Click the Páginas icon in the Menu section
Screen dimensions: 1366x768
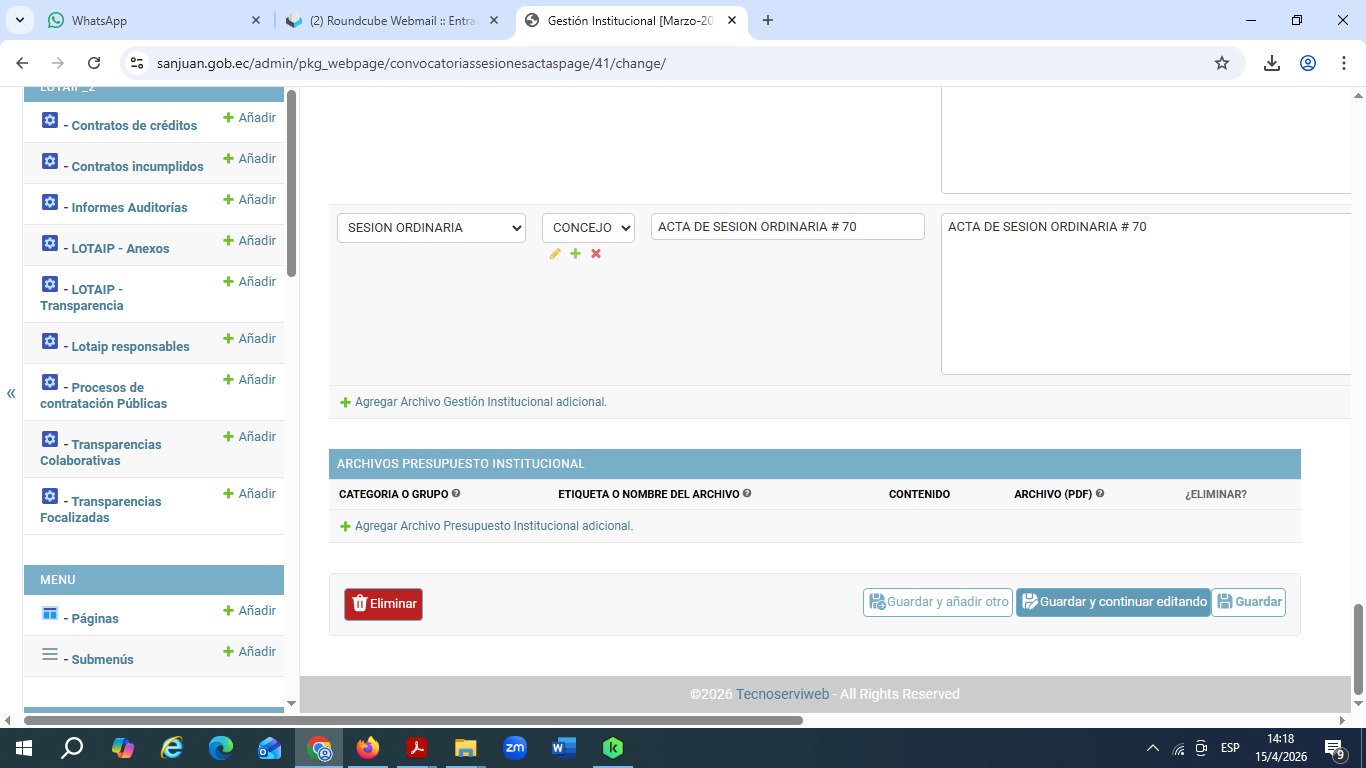pos(50,613)
